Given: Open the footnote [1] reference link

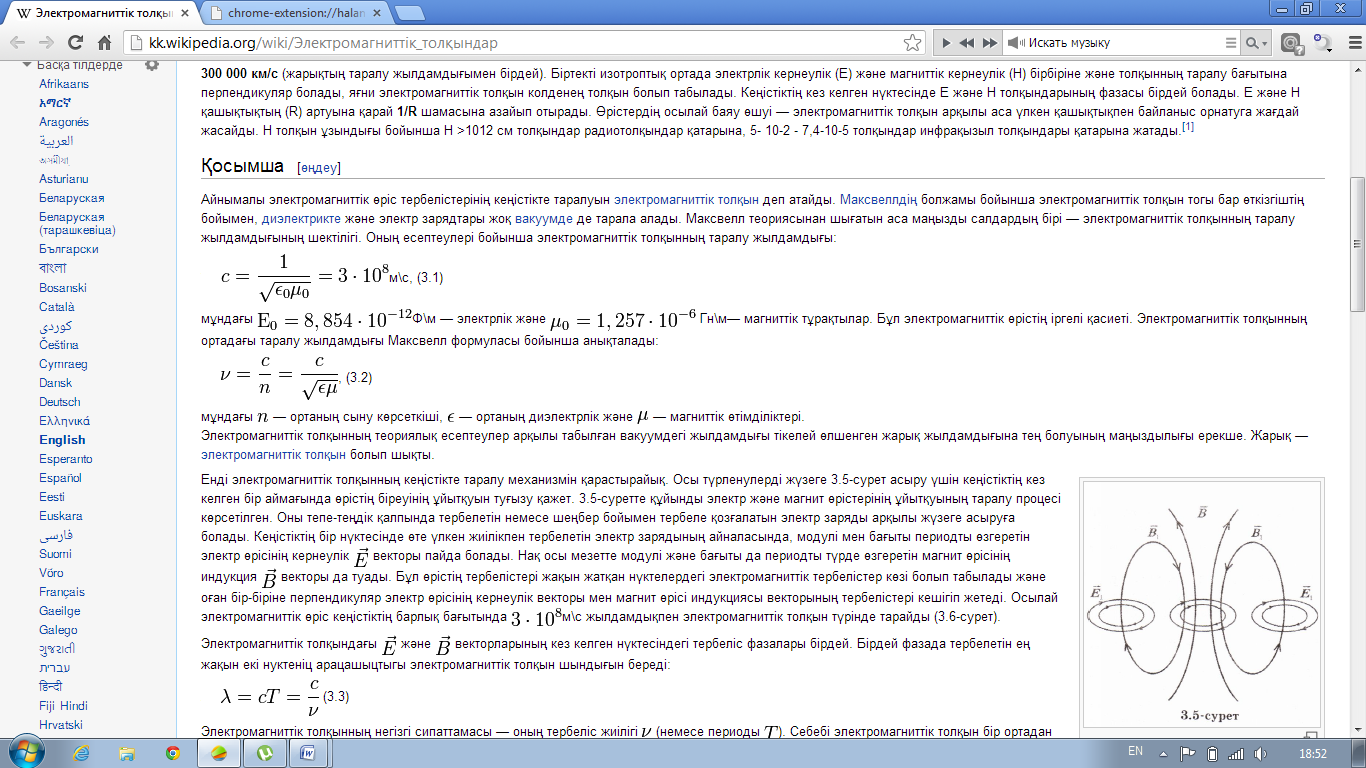Looking at the screenshot, I should click(1187, 127).
